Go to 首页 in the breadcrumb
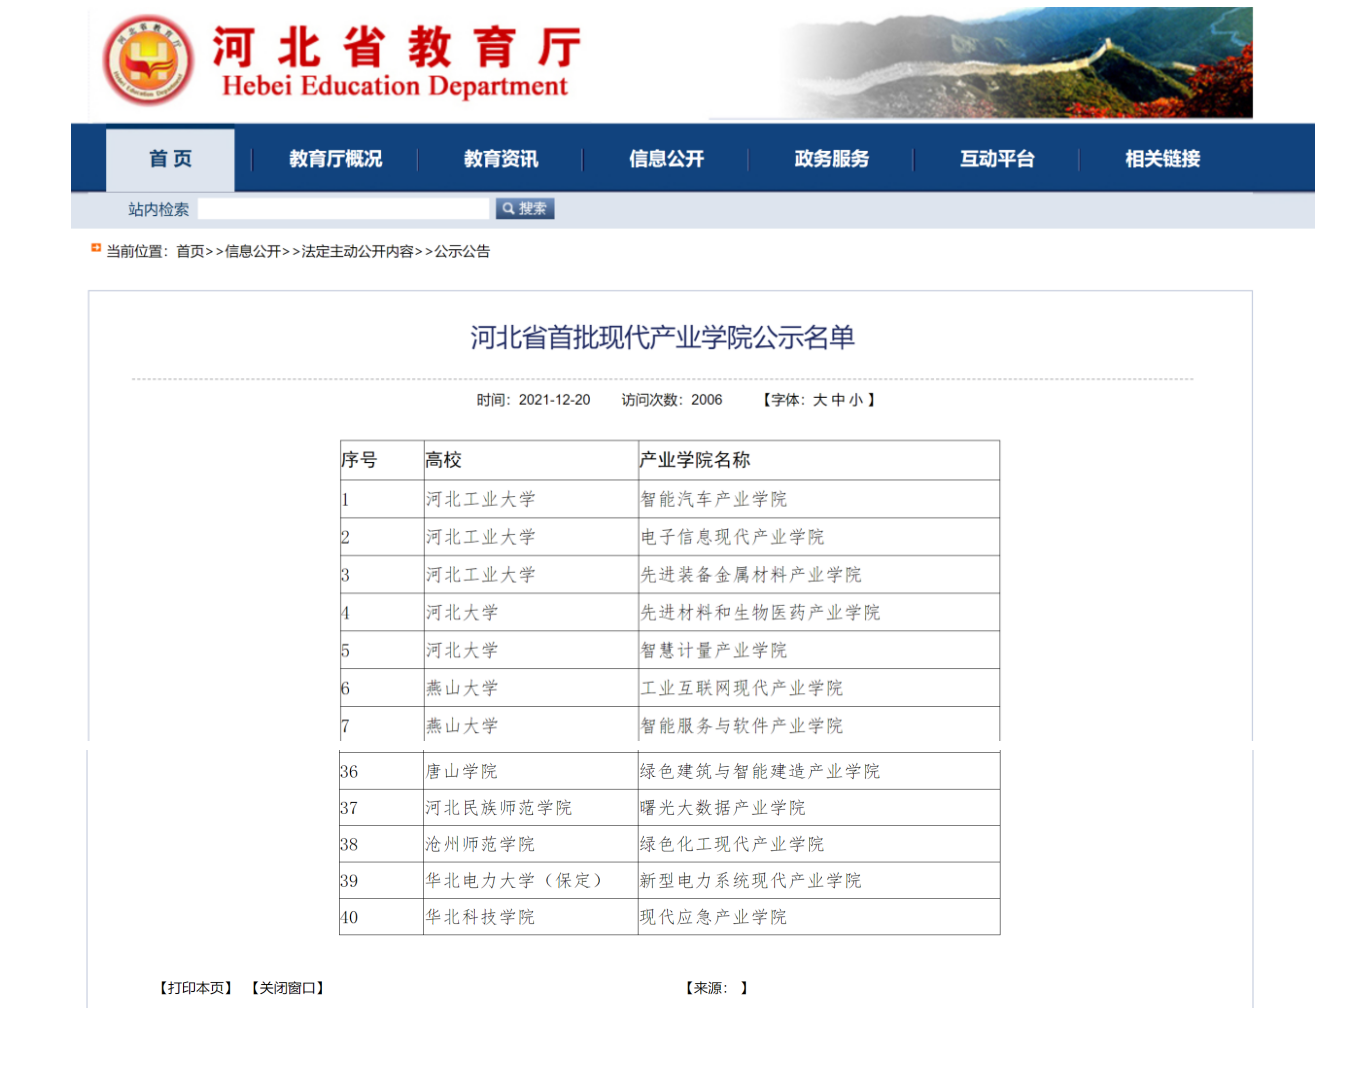This screenshot has height=1065, width=1348. point(190,252)
